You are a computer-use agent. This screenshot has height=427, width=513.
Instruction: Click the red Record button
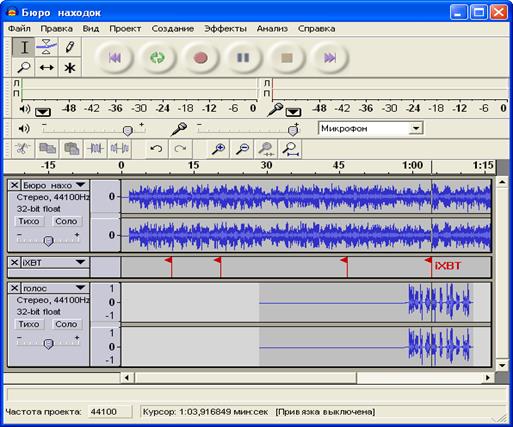(x=200, y=58)
